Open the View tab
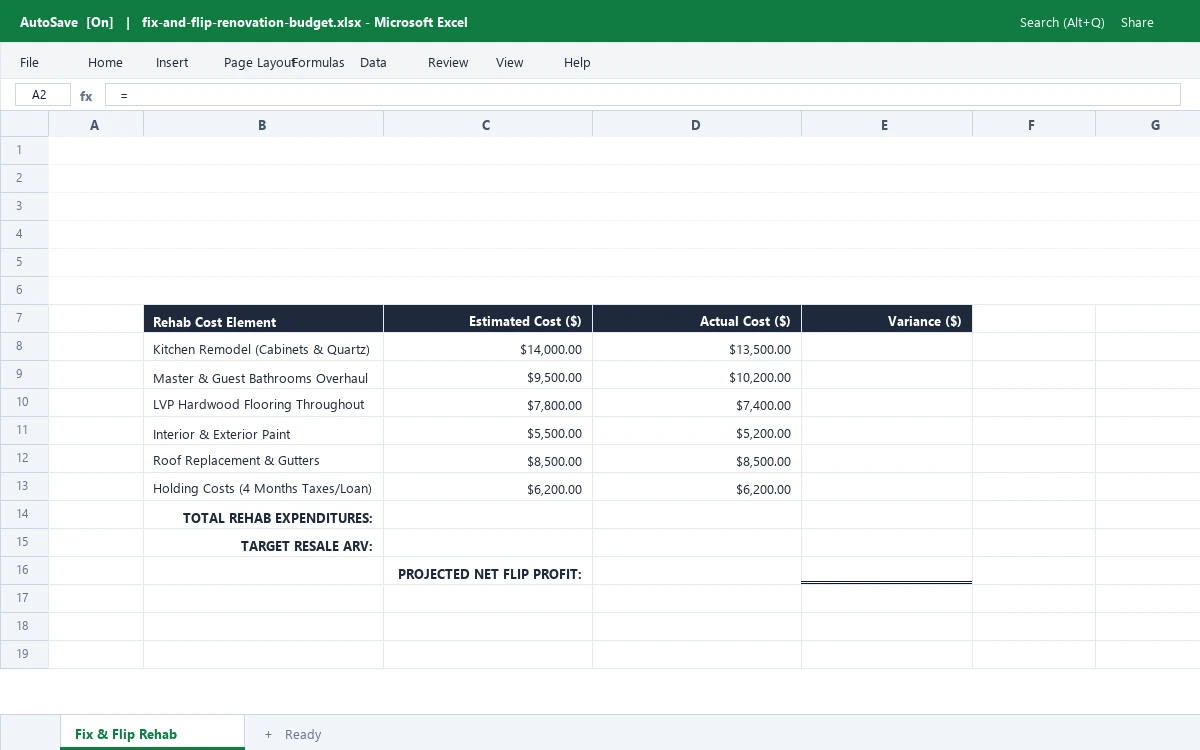This screenshot has width=1200, height=750. (x=509, y=62)
